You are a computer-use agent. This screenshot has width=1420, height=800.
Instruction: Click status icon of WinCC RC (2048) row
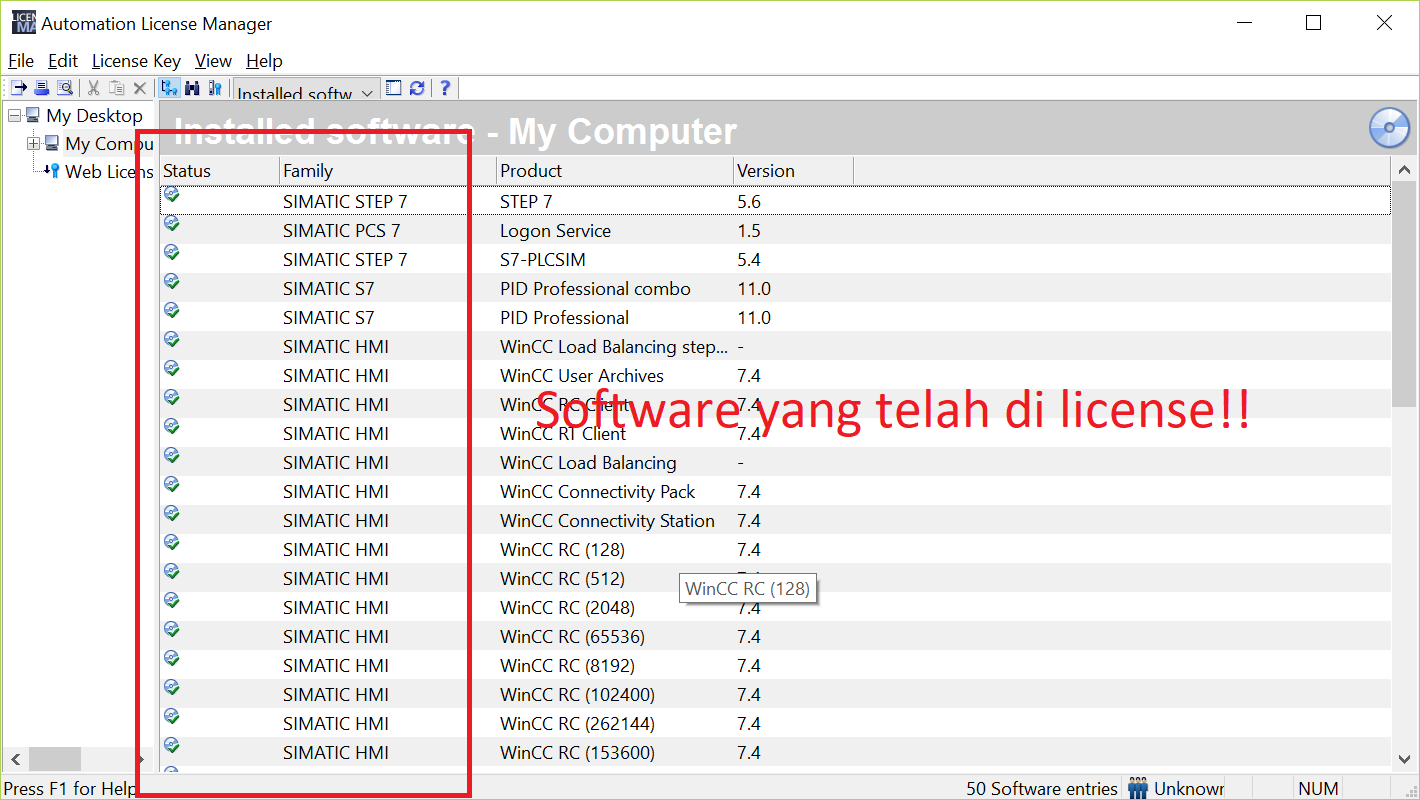[172, 601]
